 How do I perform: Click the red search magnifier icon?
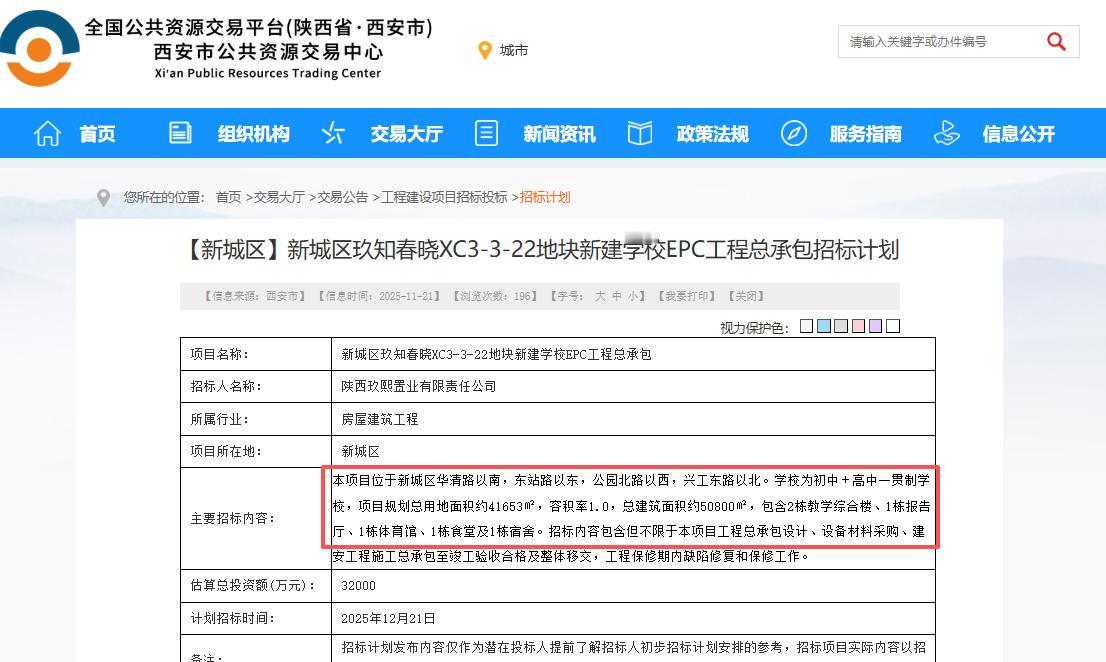click(x=1056, y=42)
